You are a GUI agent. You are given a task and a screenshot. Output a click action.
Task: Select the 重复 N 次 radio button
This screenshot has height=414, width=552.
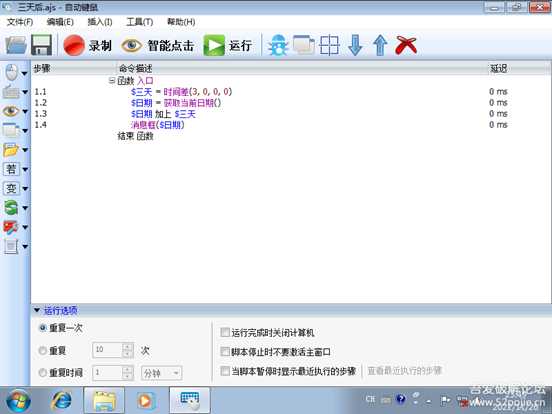coord(43,350)
